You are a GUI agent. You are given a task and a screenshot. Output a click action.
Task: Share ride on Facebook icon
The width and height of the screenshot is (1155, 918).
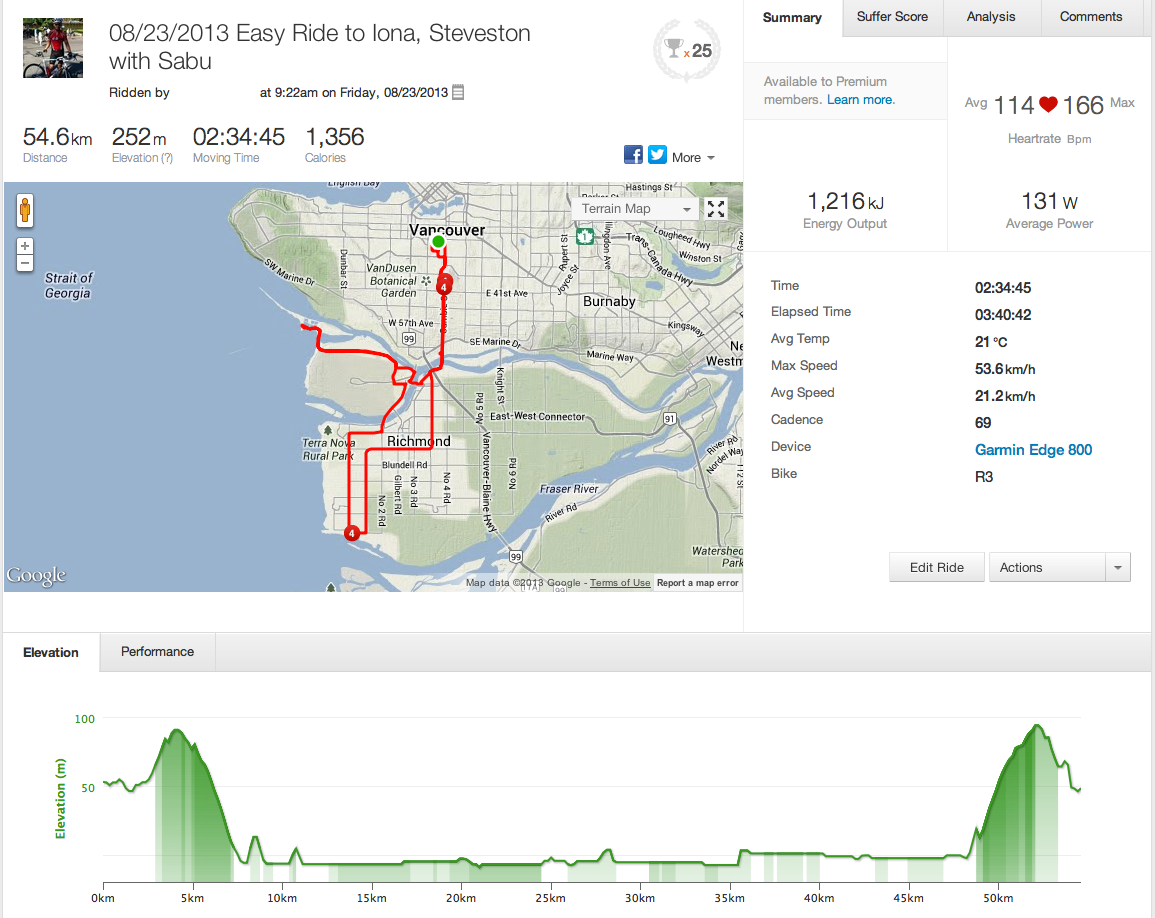633,155
